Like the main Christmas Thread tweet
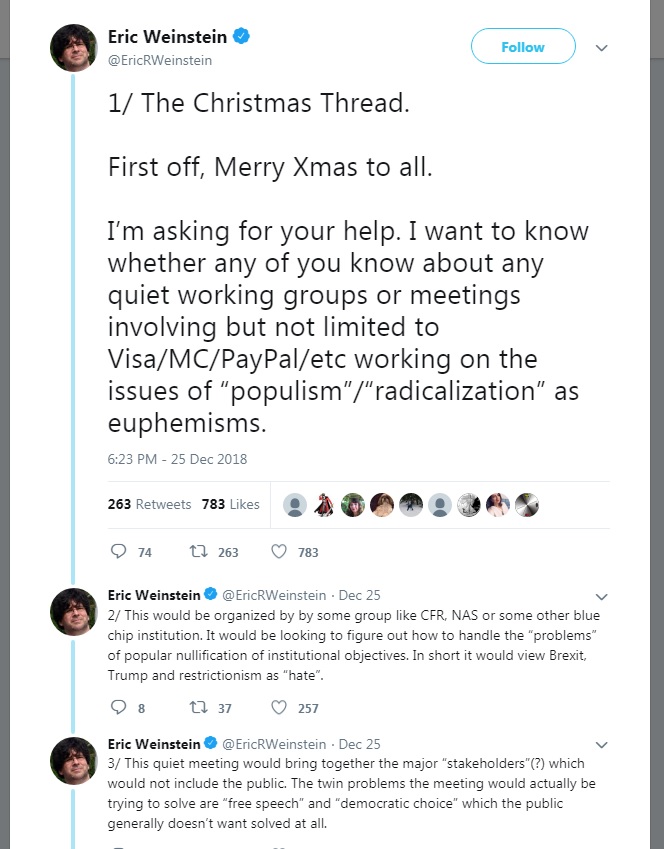The image size is (664, 849). pyautogui.click(x=280, y=551)
